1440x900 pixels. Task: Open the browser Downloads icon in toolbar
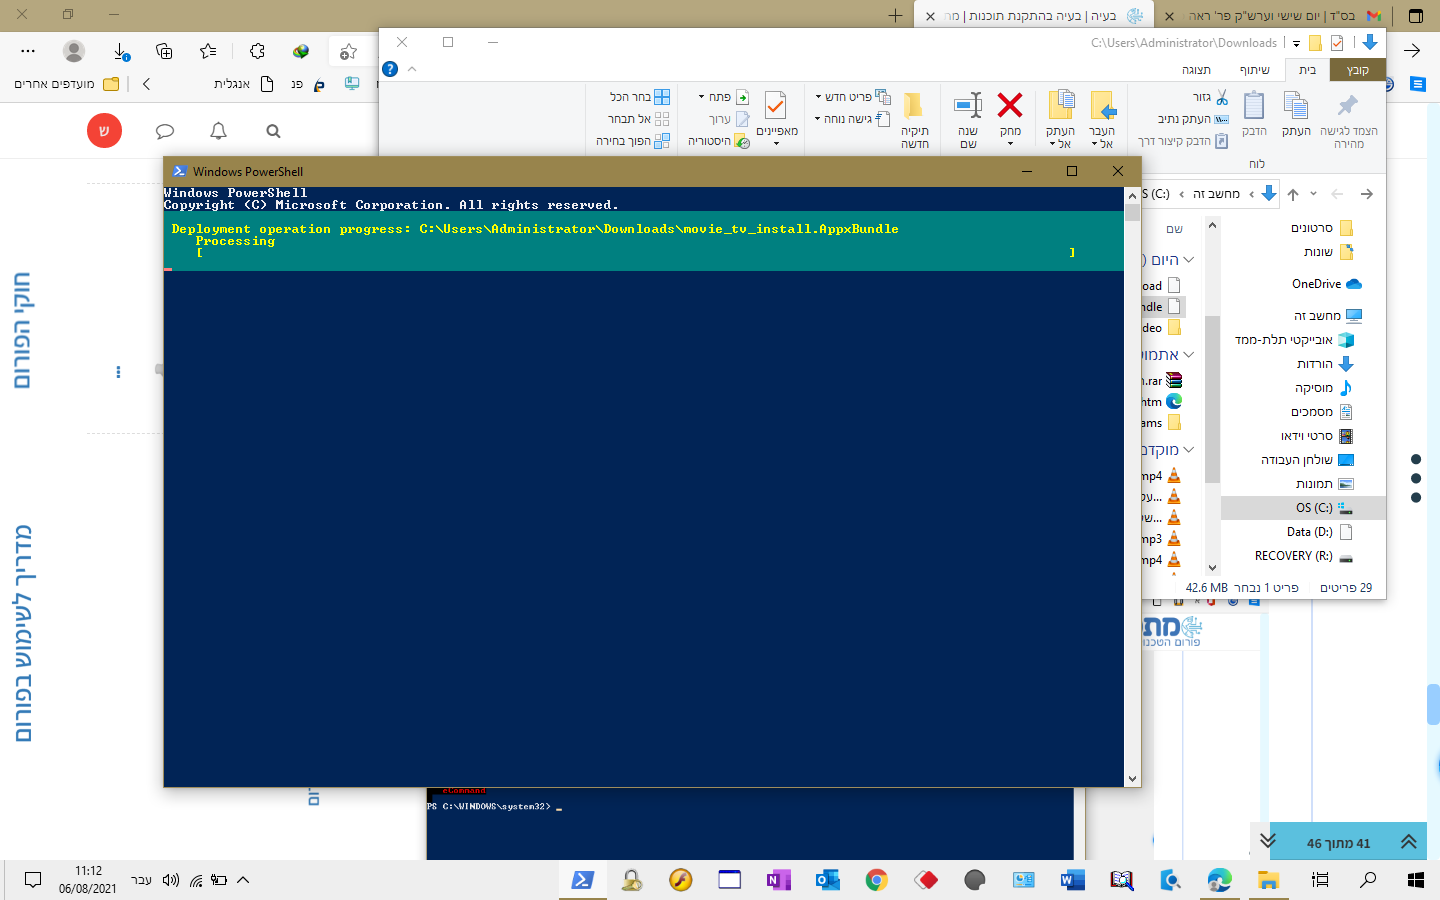(x=120, y=51)
